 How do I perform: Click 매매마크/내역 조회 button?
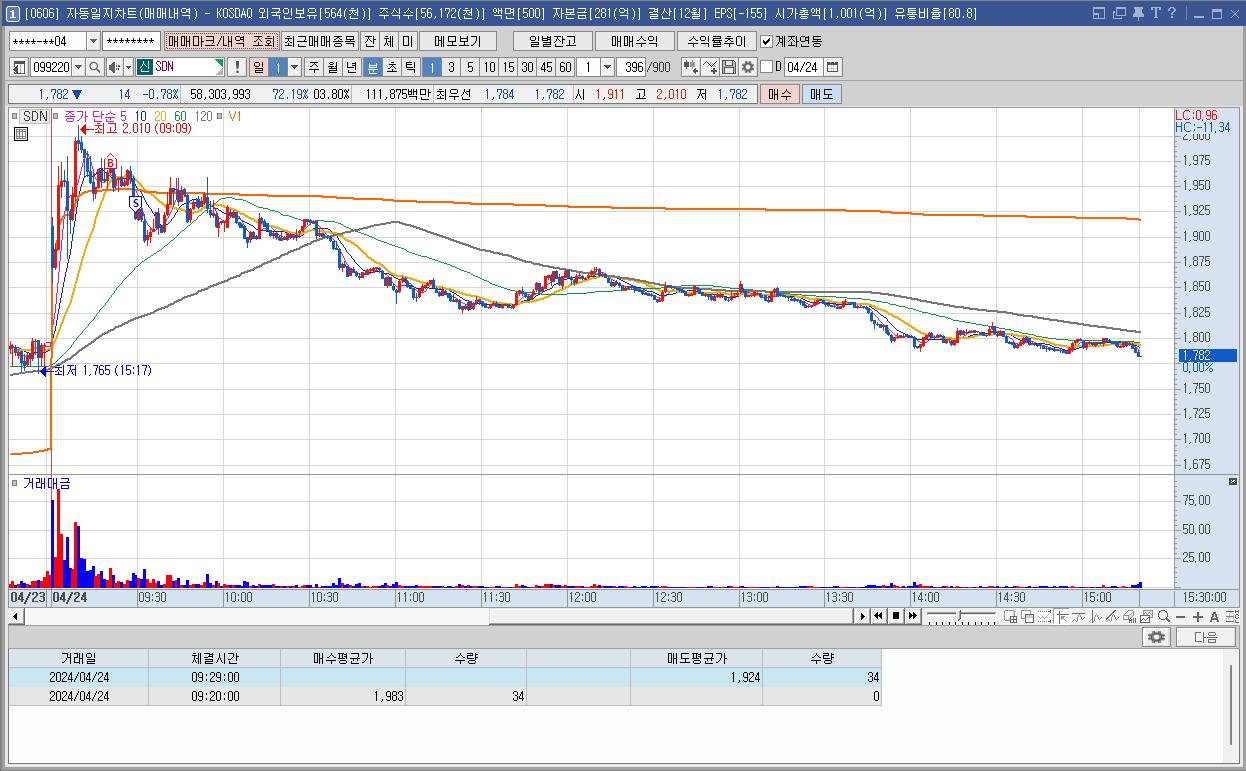point(221,41)
